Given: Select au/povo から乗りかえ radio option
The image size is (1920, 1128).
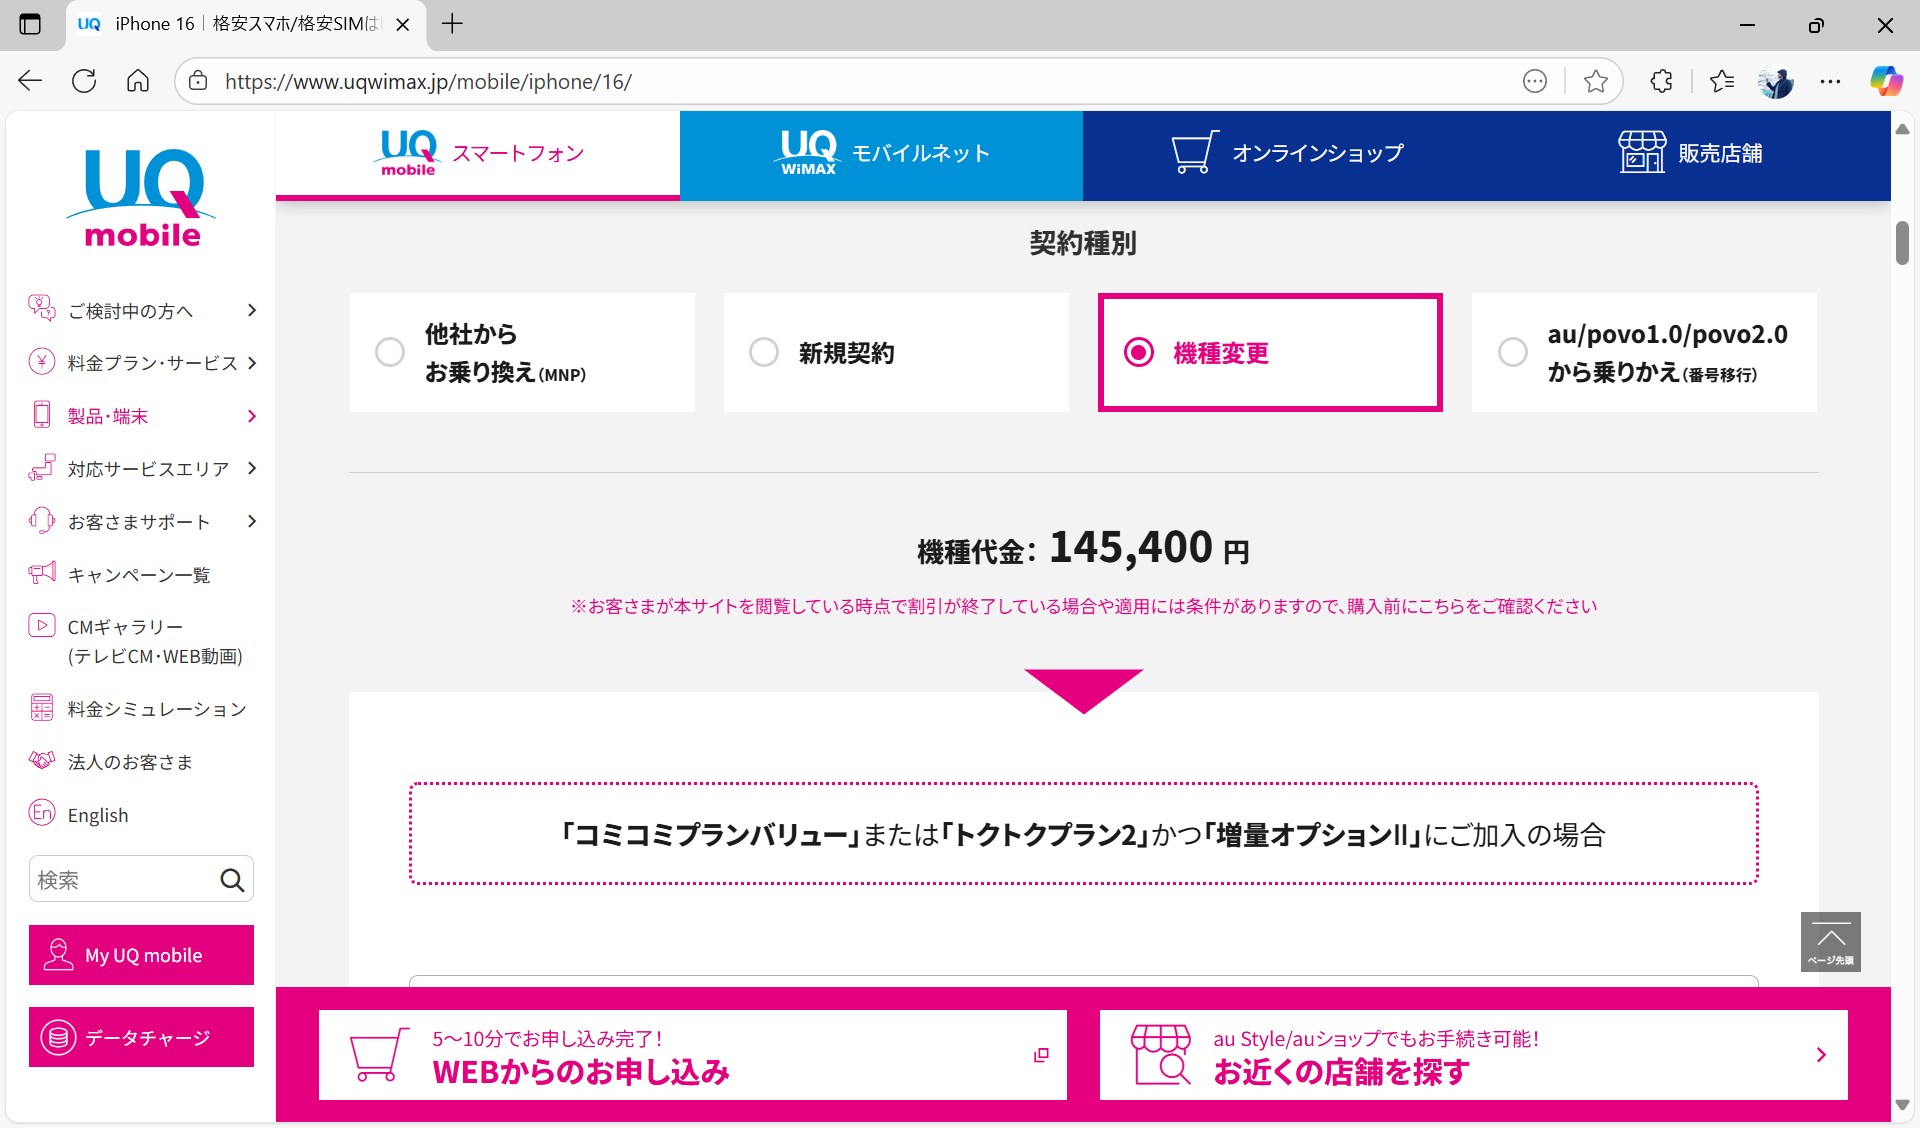Looking at the screenshot, I should [1513, 352].
